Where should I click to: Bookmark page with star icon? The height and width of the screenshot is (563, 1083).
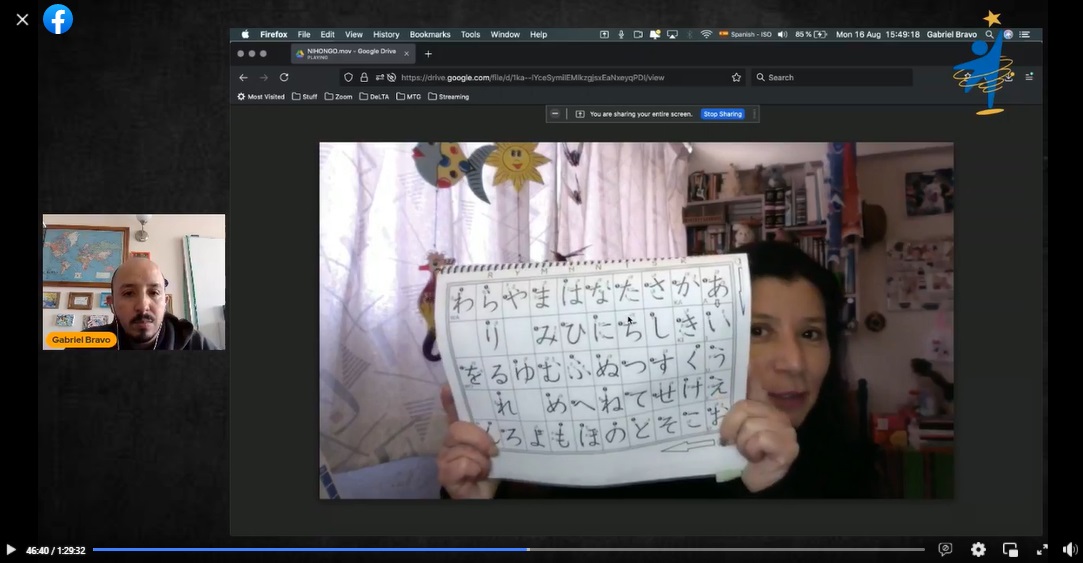click(x=737, y=77)
